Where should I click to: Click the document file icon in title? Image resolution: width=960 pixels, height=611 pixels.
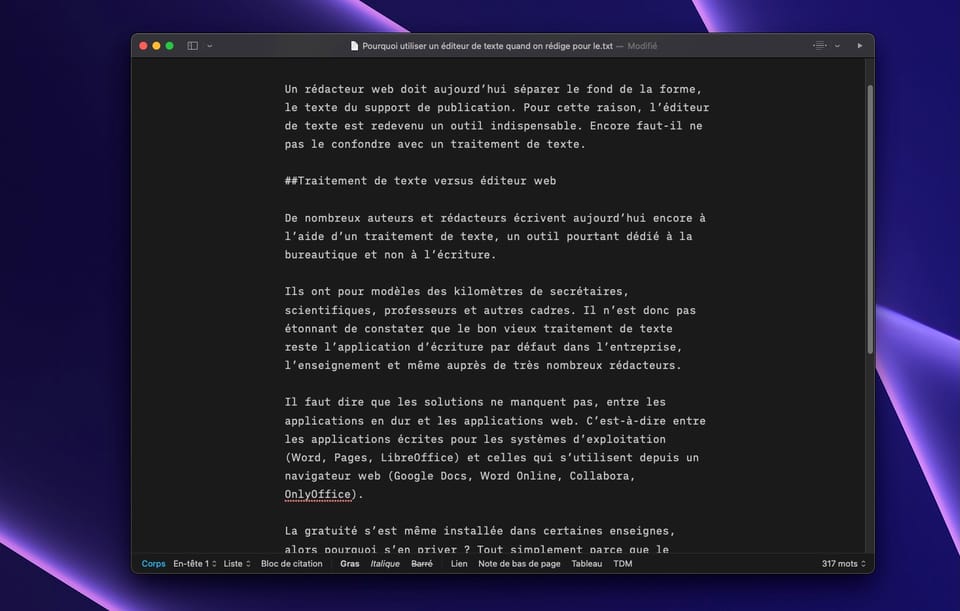354,46
